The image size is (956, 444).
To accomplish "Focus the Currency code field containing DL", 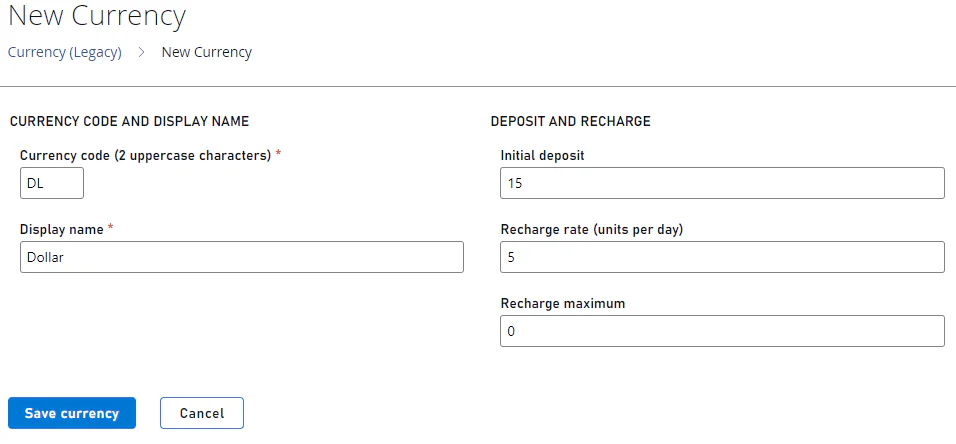I will pyautogui.click(x=51, y=184).
